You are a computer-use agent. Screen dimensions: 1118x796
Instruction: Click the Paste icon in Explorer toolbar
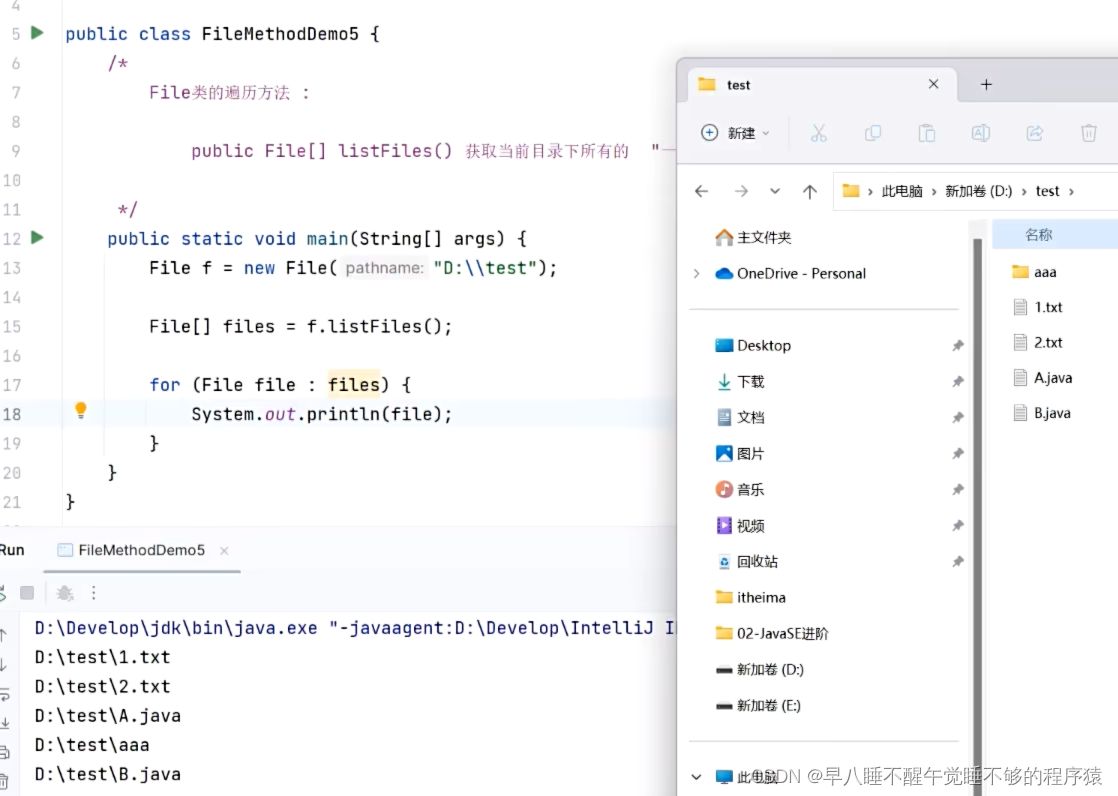926,132
